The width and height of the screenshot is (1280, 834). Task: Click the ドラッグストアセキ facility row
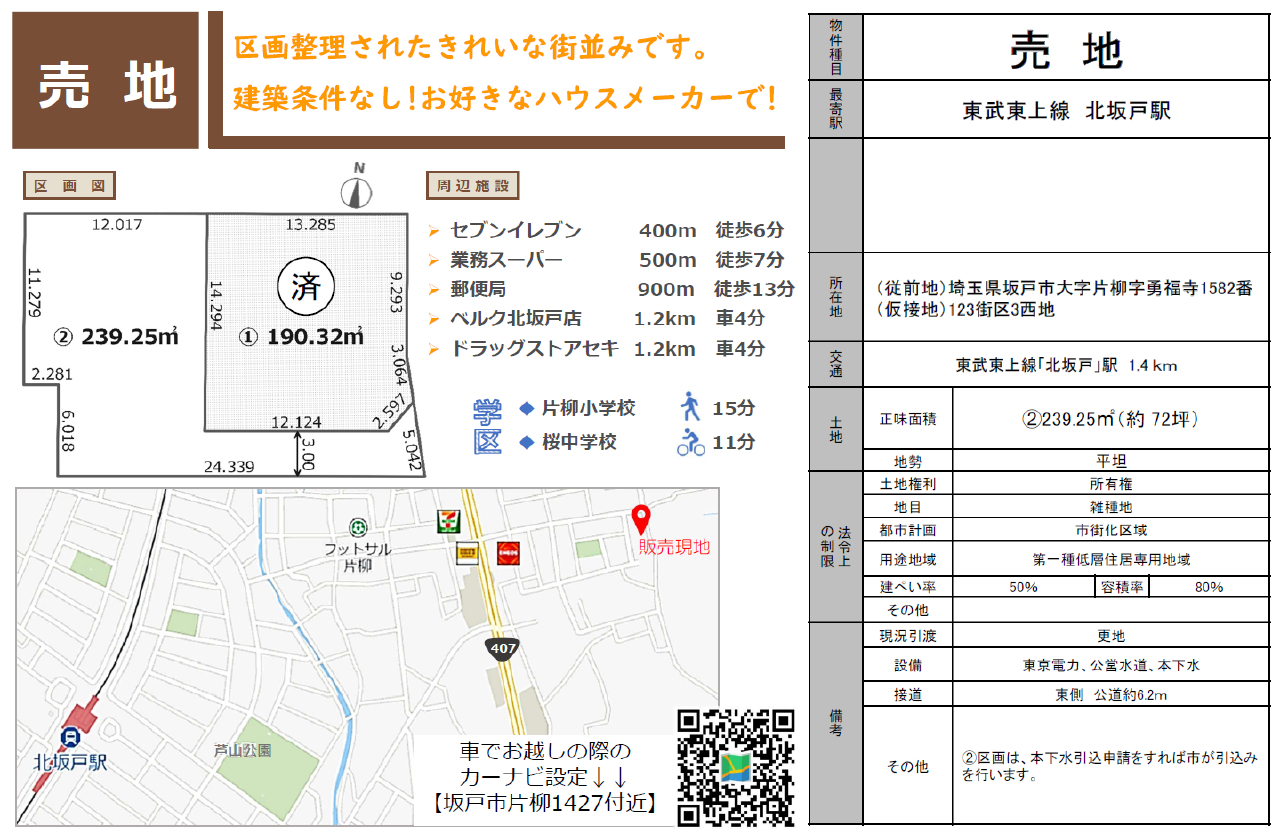point(596,349)
